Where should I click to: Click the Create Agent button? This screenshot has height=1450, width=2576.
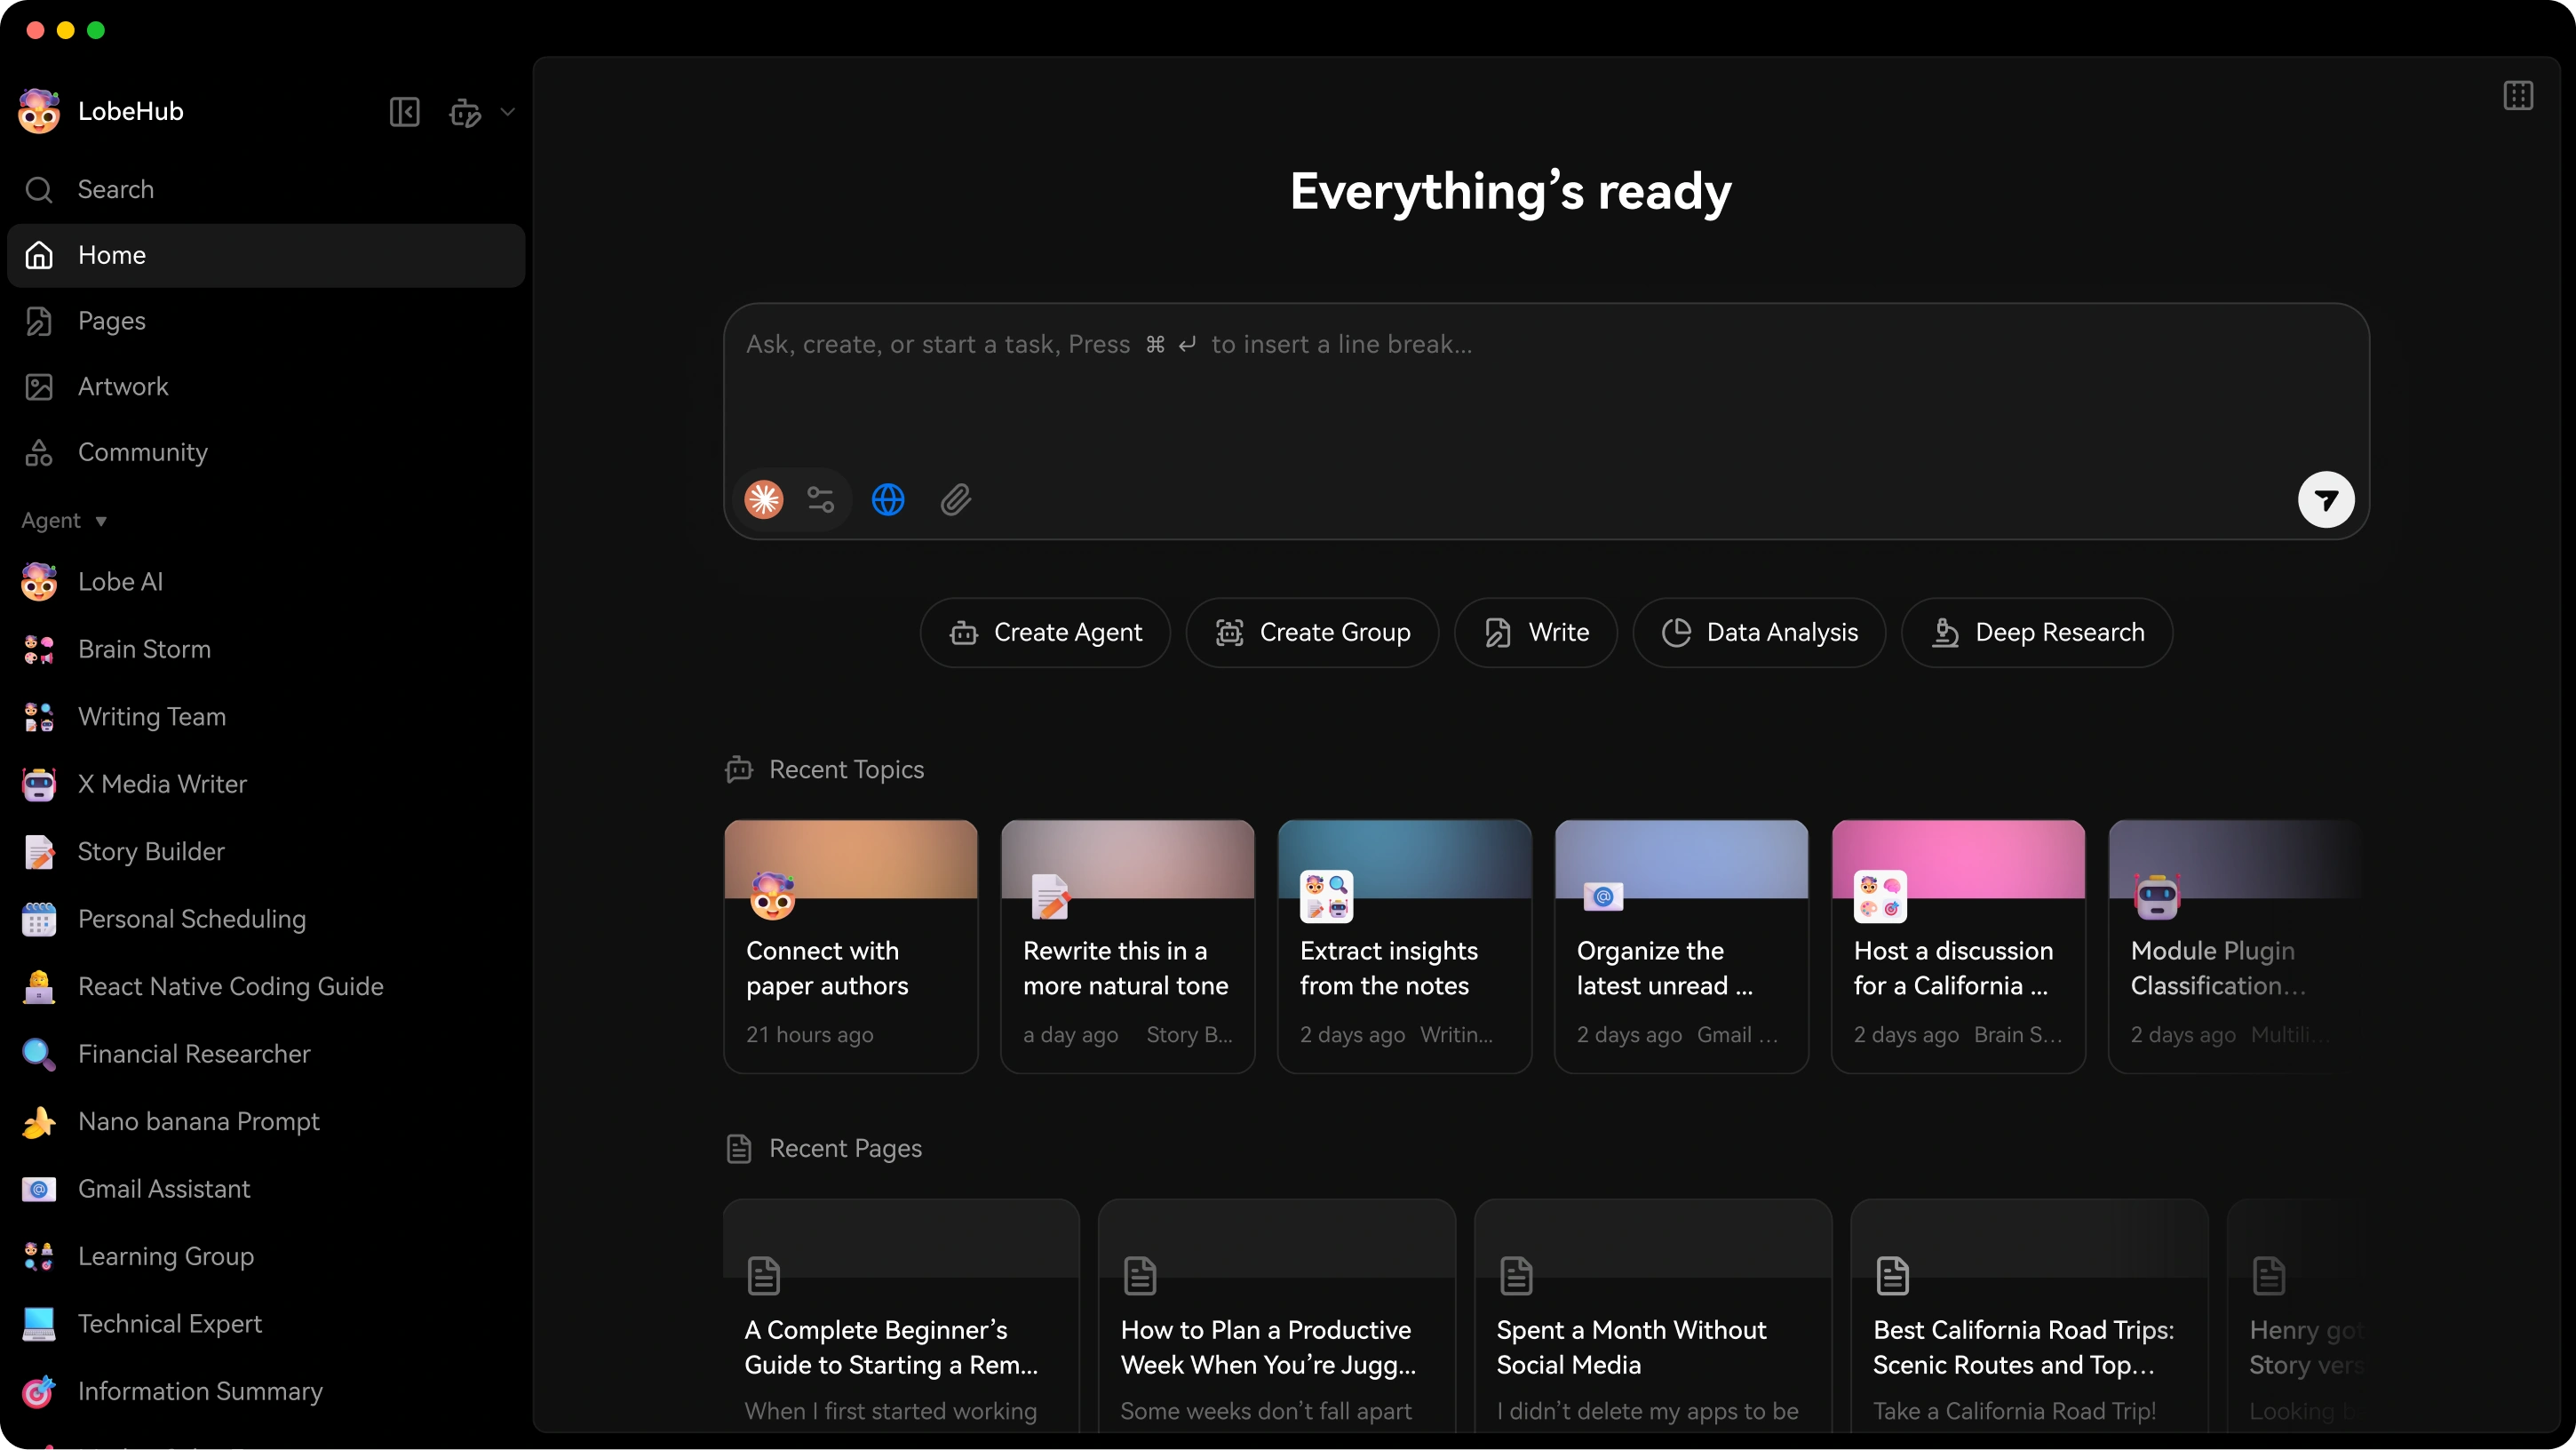(1045, 632)
